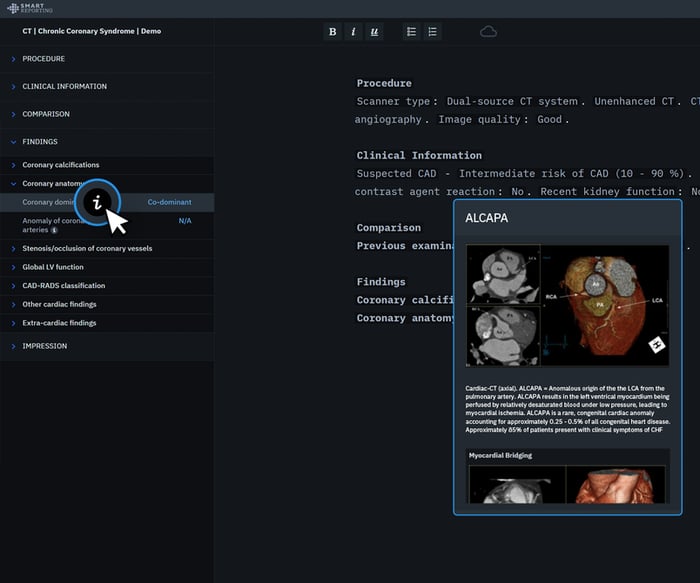Insert a numbered list
700x583 pixels.
click(x=432, y=32)
